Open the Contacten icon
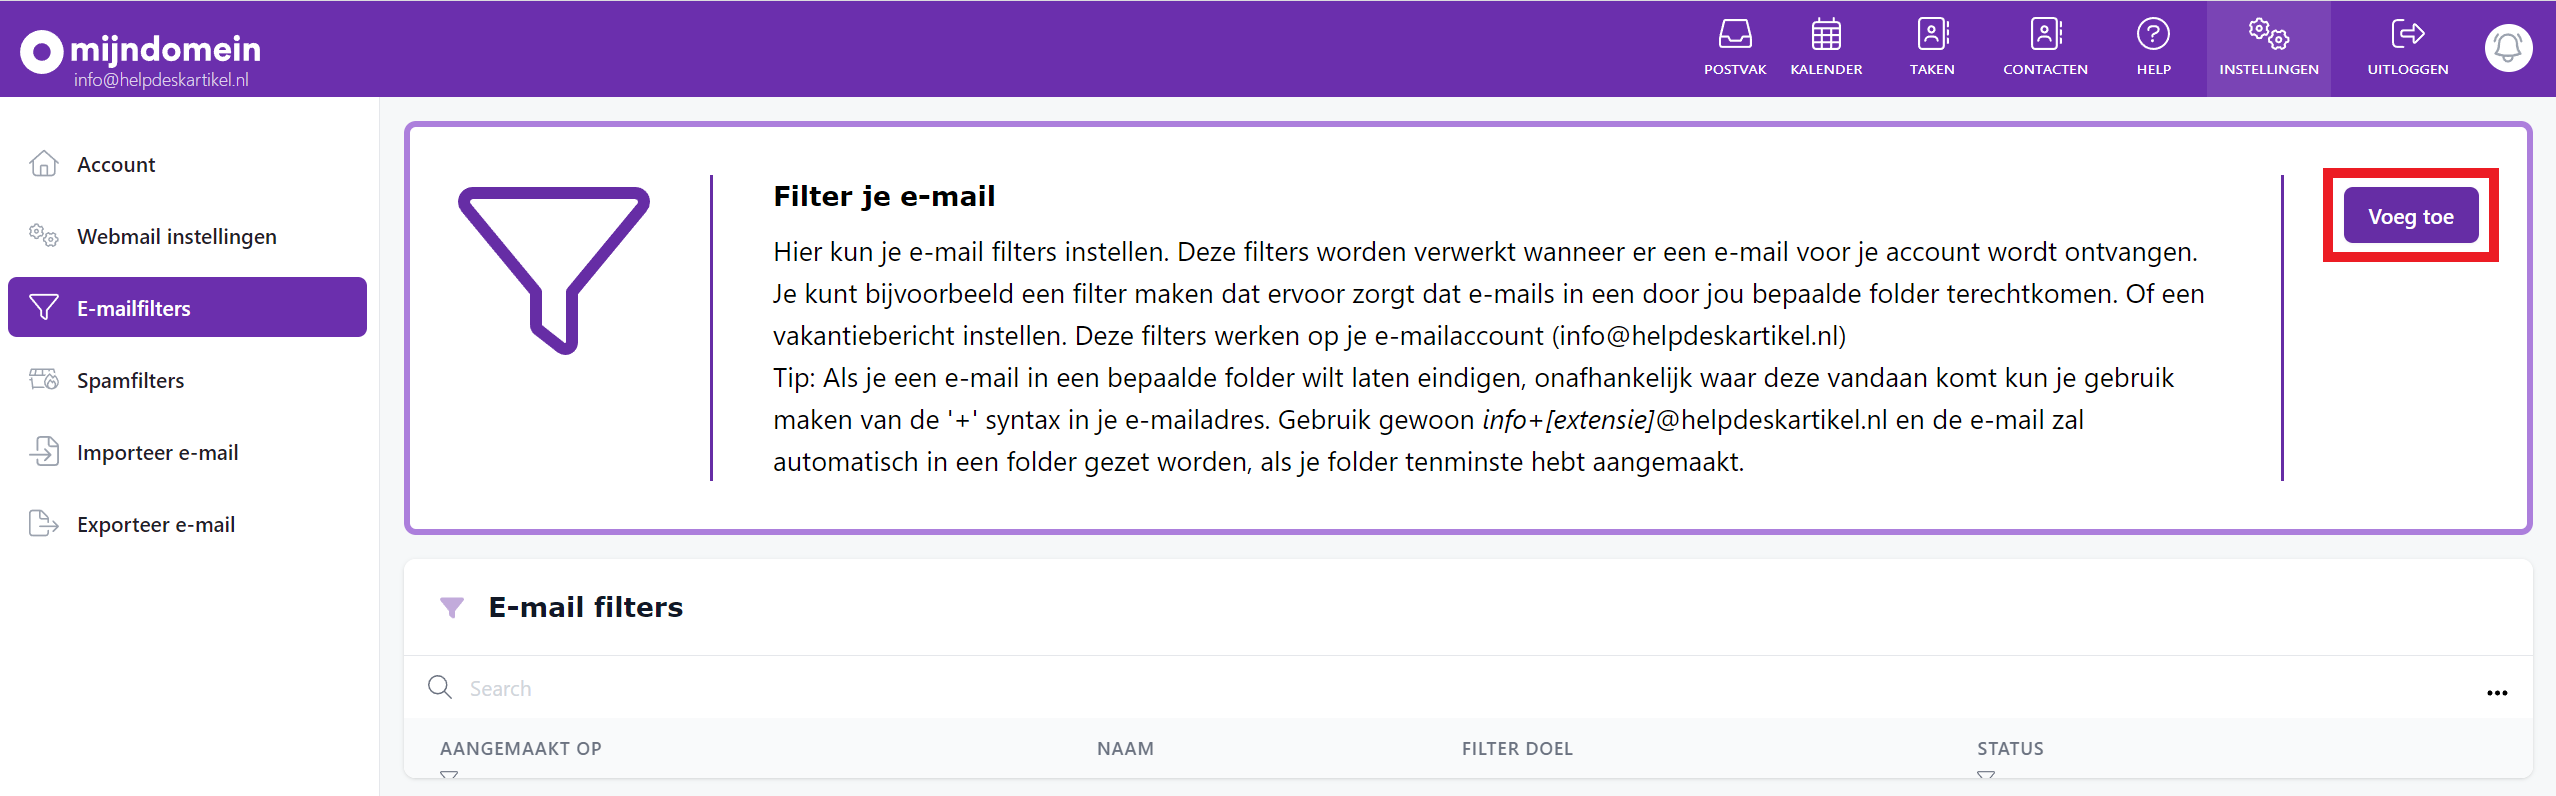2556x796 pixels. [2046, 33]
